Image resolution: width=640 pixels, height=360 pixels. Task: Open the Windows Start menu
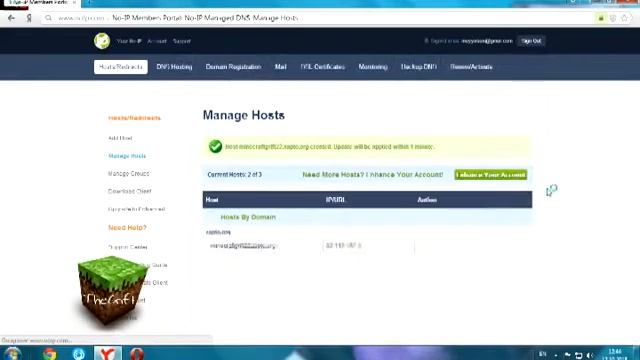pos(12,353)
